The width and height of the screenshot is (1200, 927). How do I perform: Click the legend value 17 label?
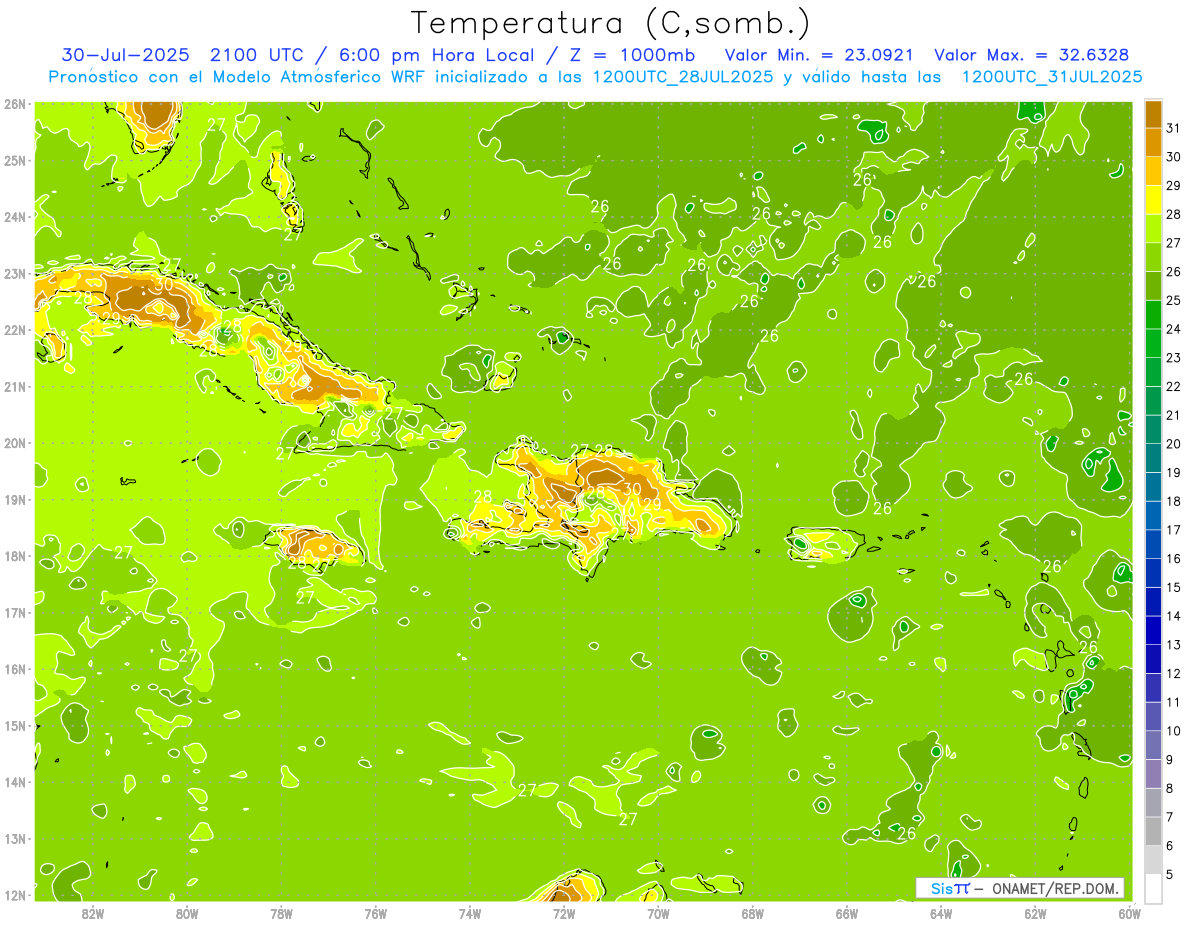click(1173, 530)
